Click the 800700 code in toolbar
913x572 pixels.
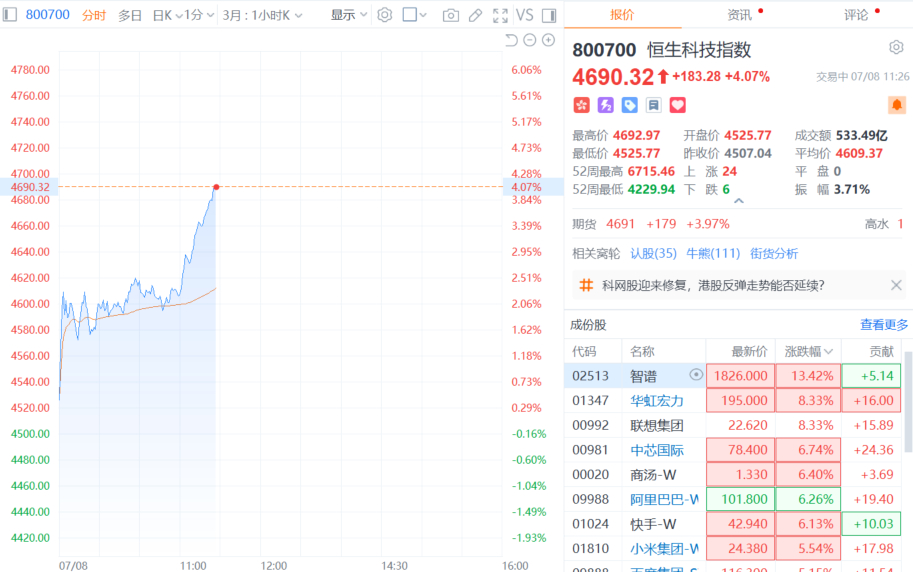48,15
